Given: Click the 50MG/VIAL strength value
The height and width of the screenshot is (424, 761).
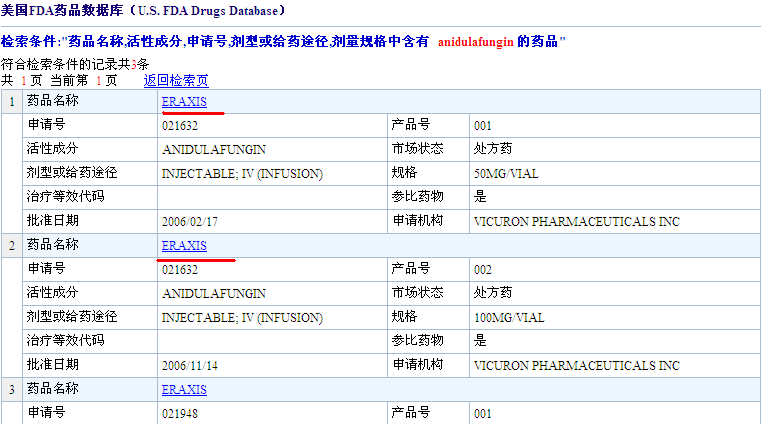Looking at the screenshot, I should (x=506, y=174).
